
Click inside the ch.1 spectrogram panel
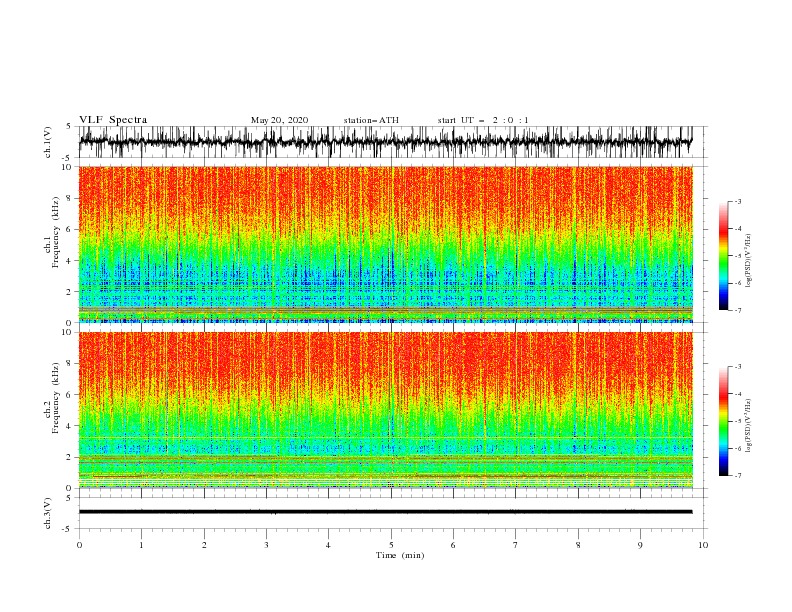click(385, 244)
